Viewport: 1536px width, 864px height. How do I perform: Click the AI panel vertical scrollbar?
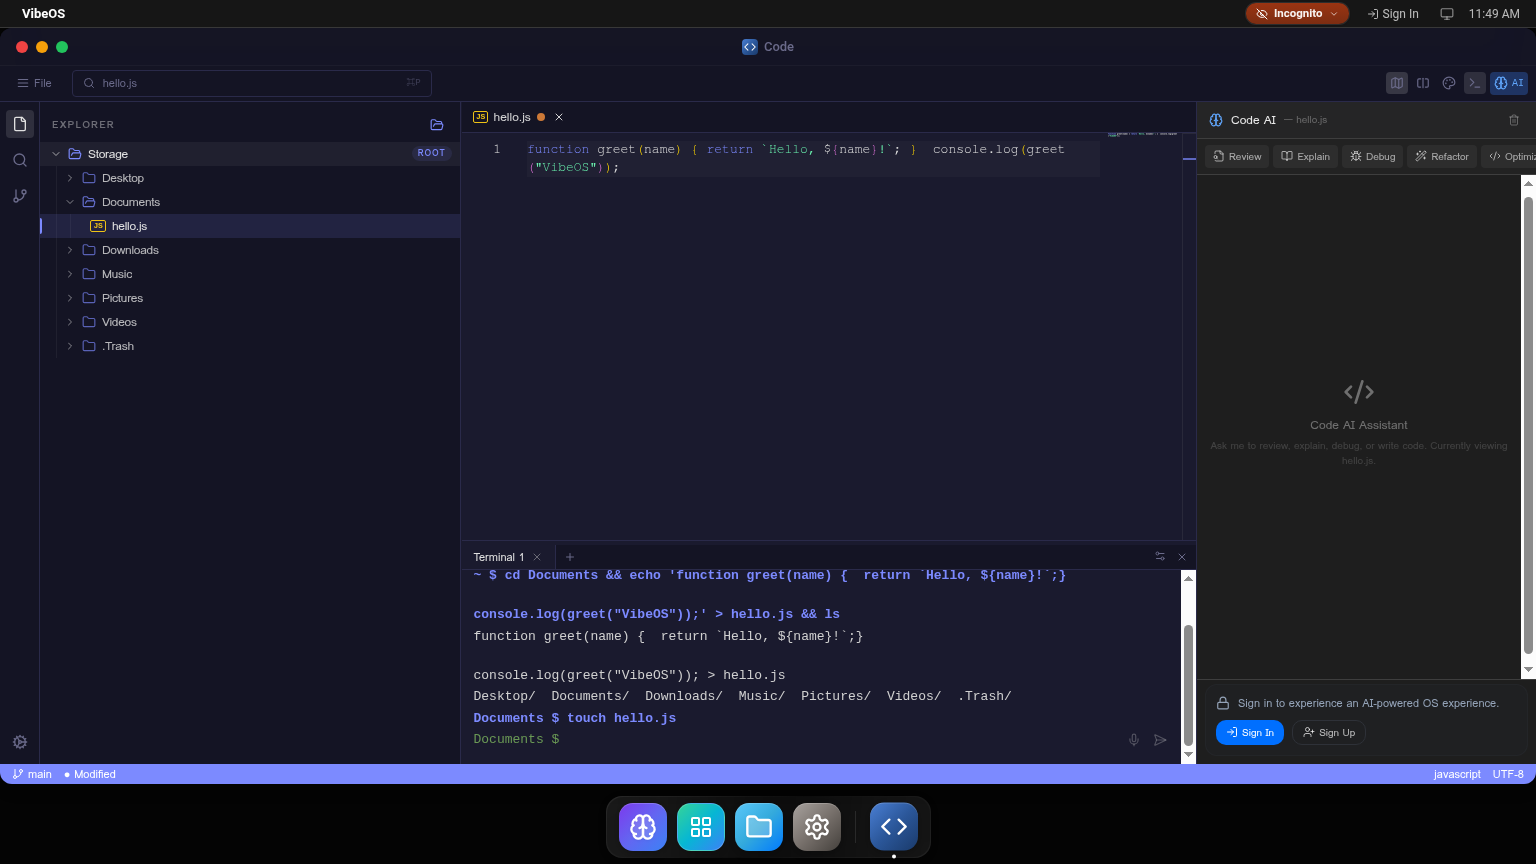(1528, 425)
